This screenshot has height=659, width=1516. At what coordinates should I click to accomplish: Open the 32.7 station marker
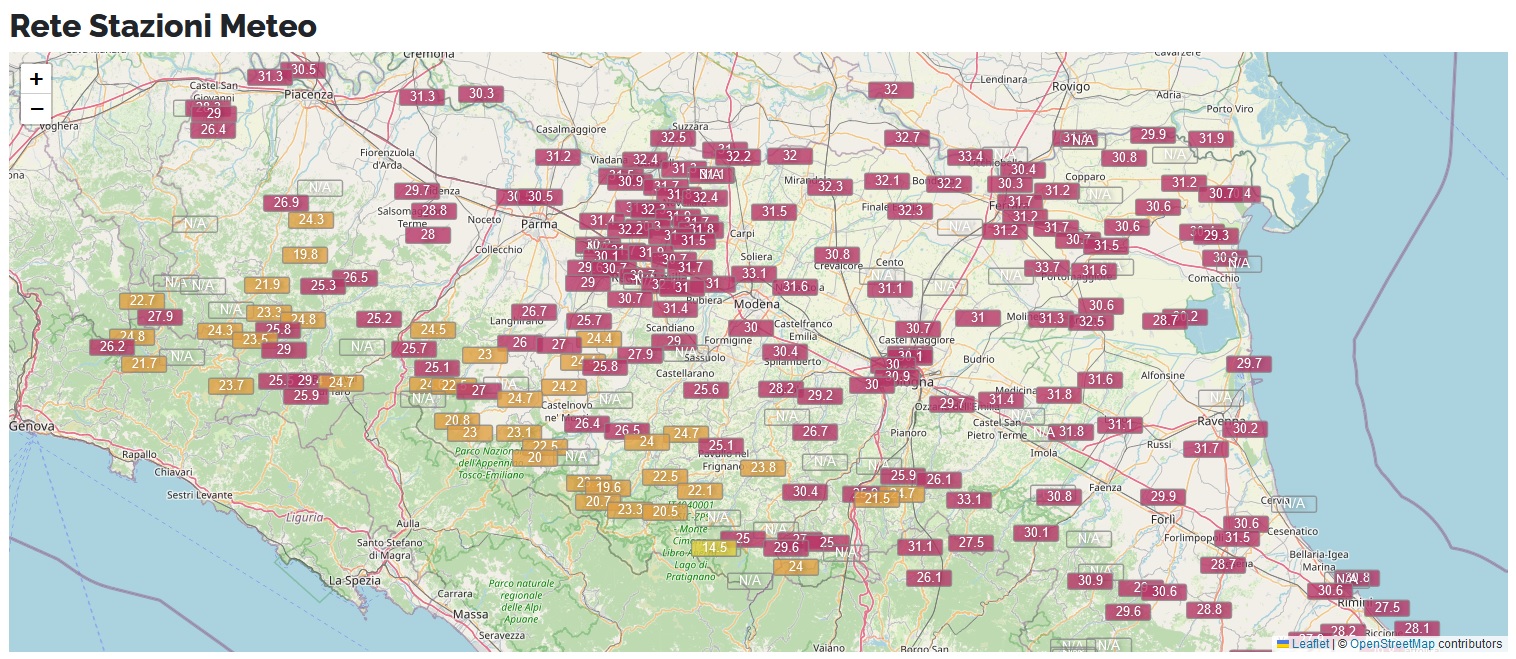click(907, 138)
